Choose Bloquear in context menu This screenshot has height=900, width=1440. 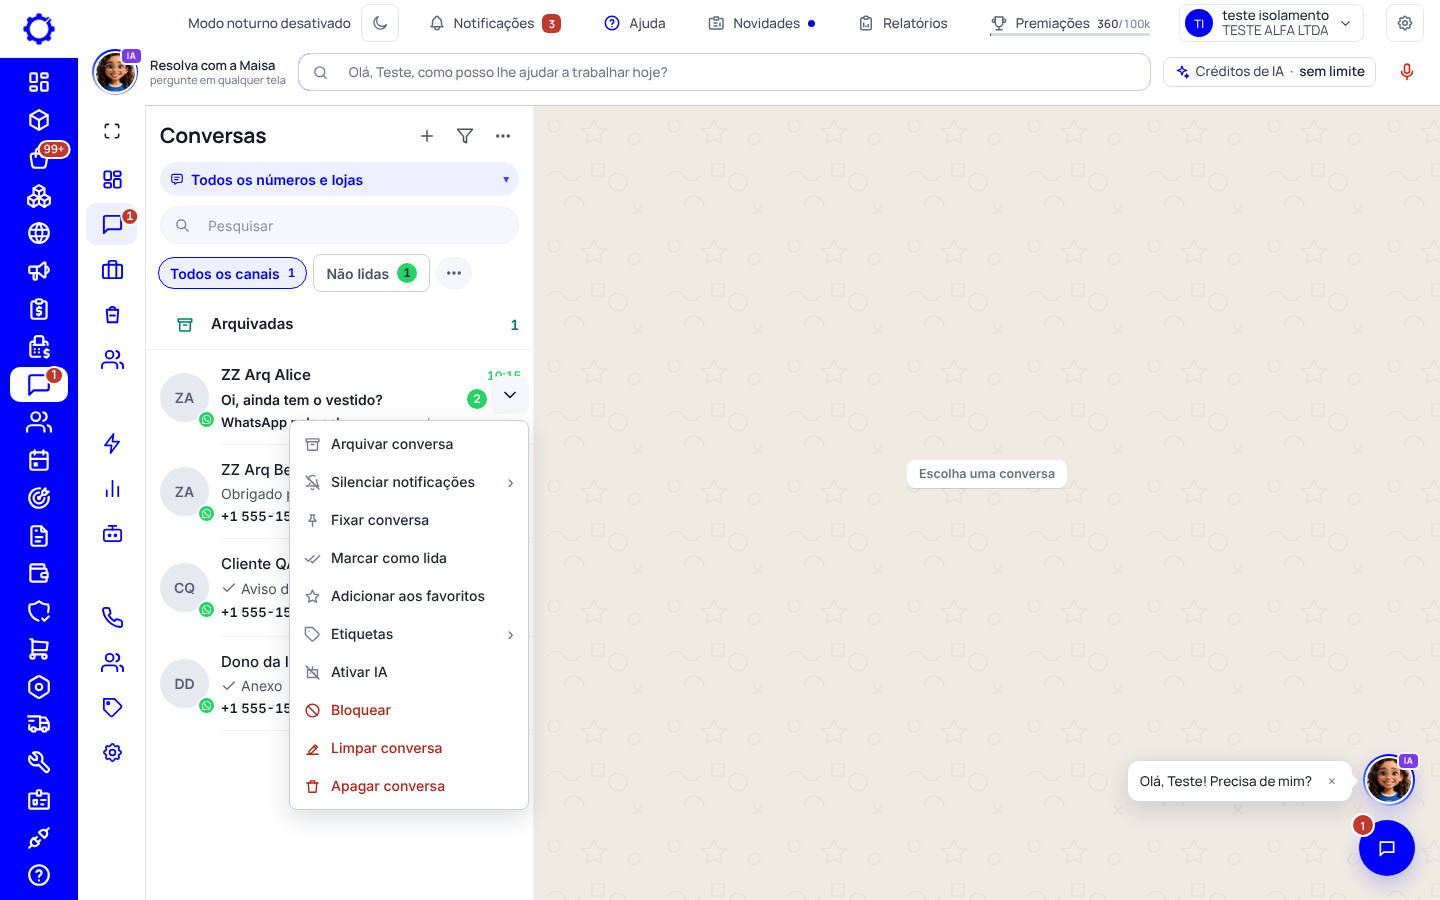409,710
